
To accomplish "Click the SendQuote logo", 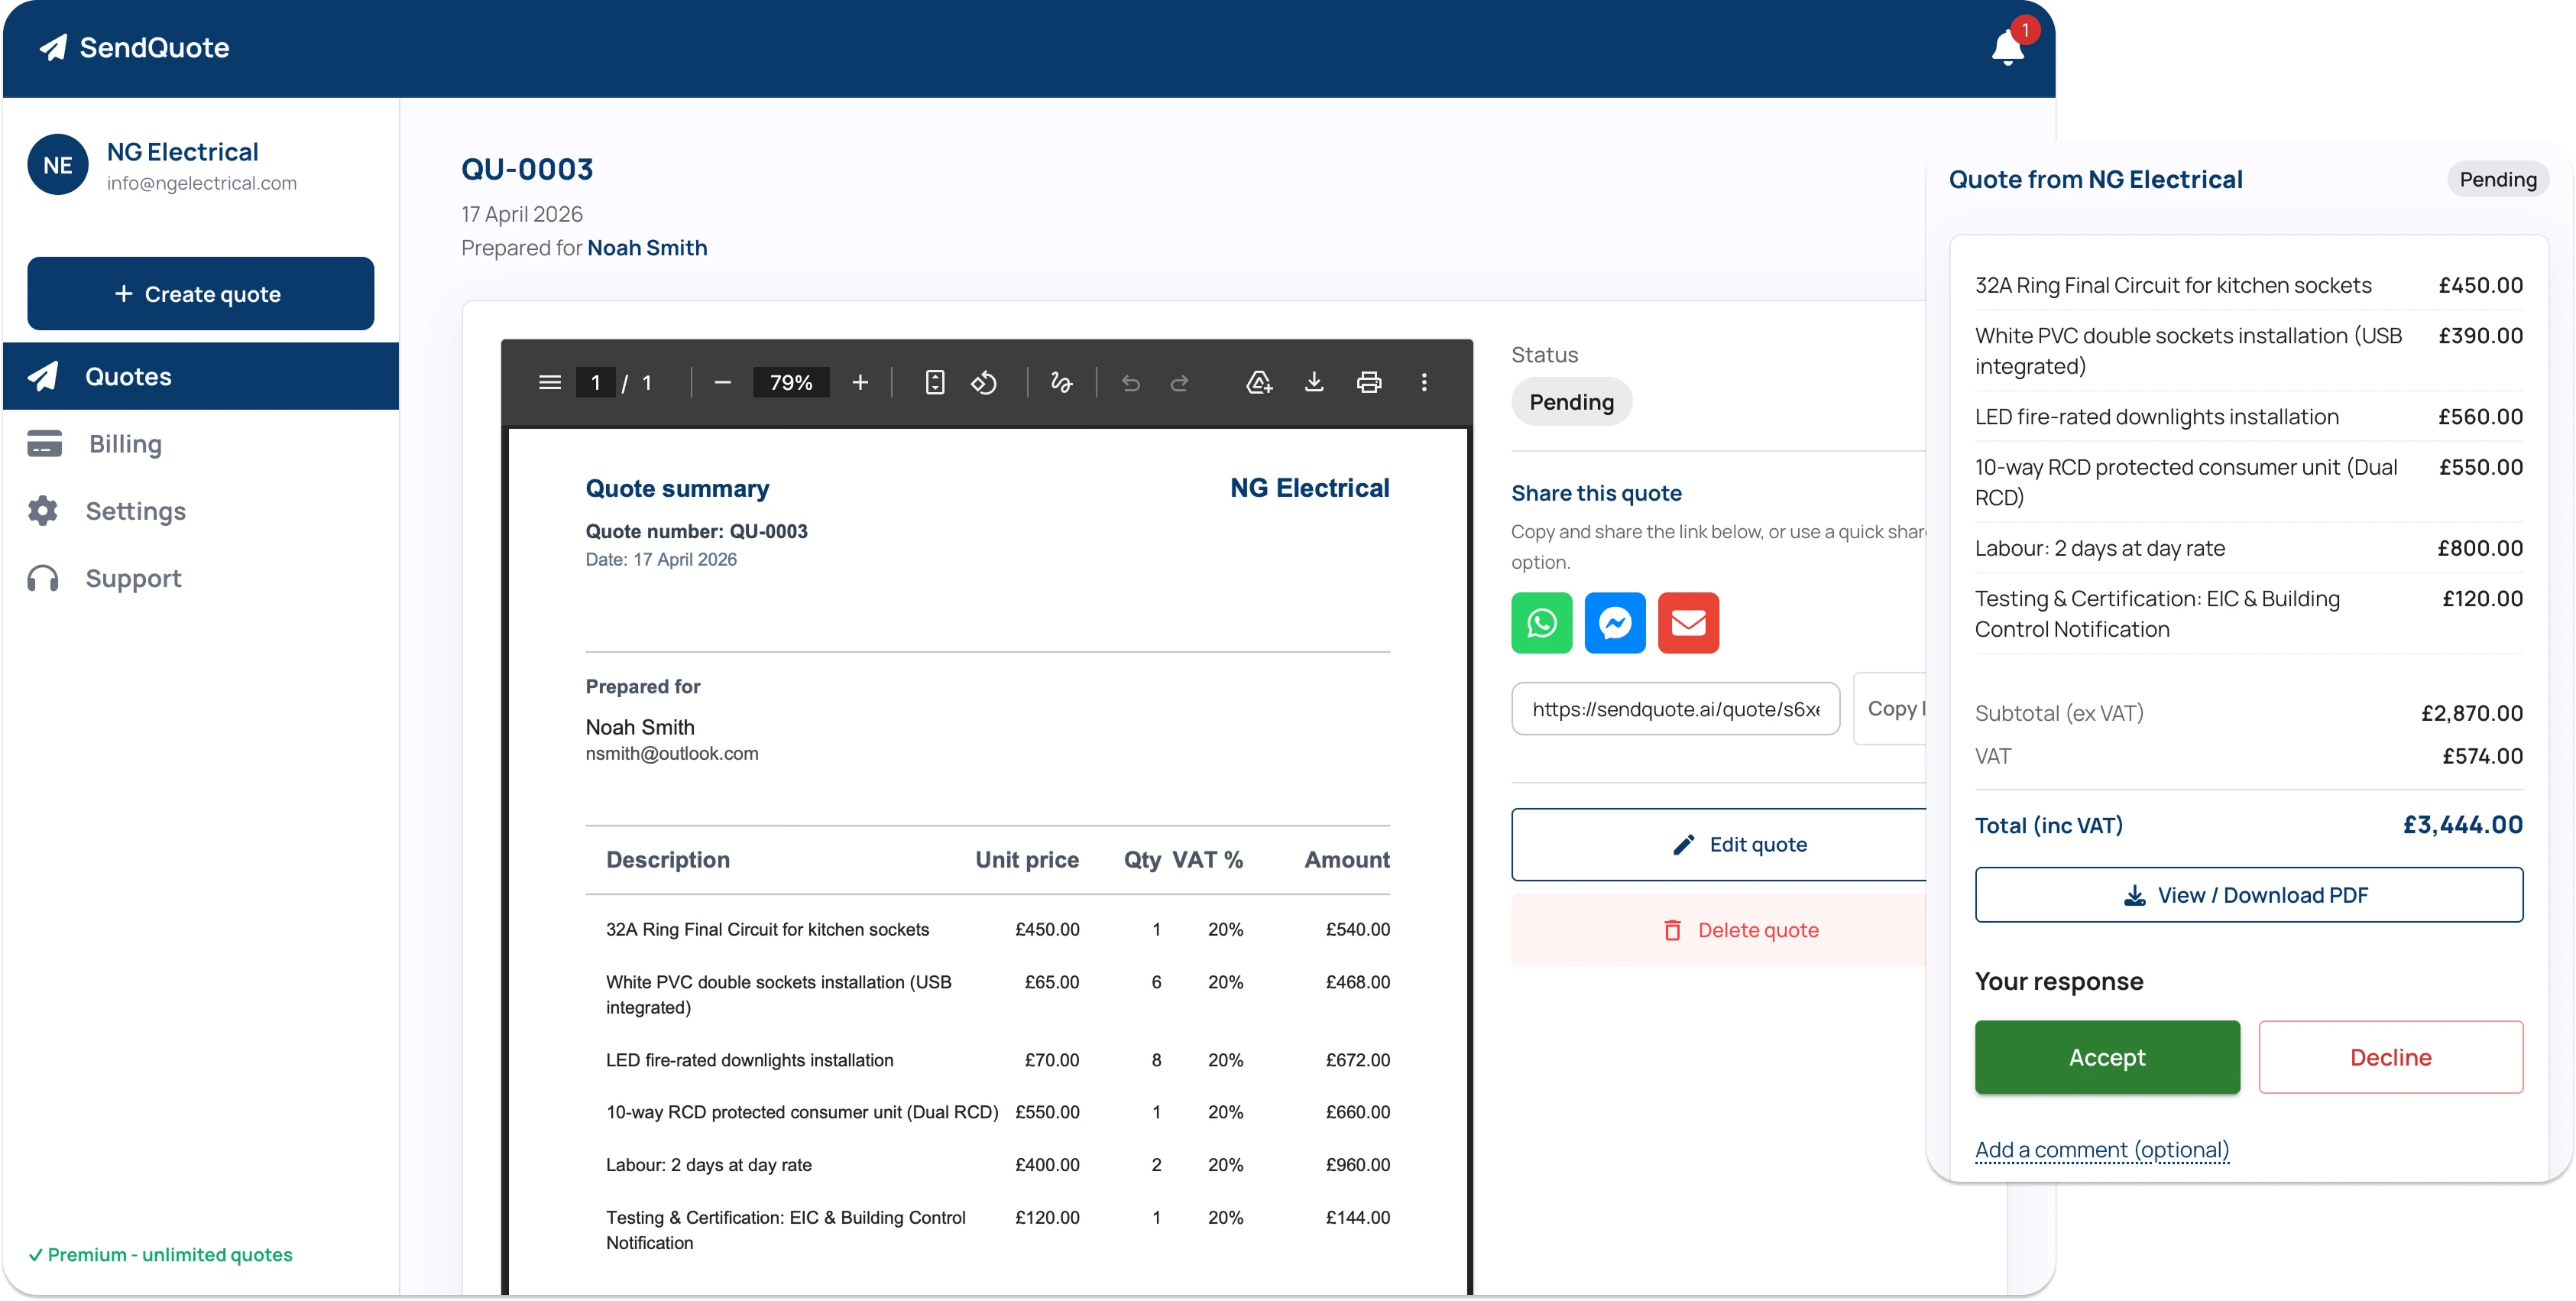I will click(134, 47).
